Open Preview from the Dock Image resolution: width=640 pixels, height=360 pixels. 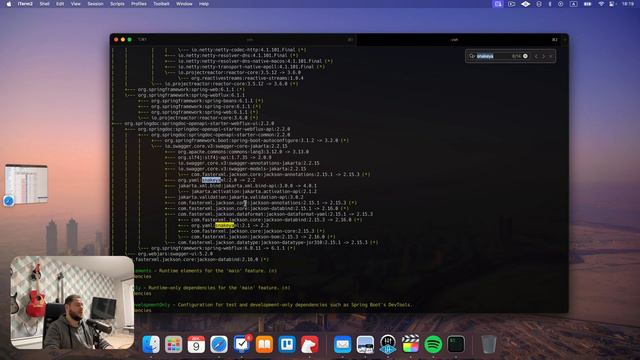(365, 344)
